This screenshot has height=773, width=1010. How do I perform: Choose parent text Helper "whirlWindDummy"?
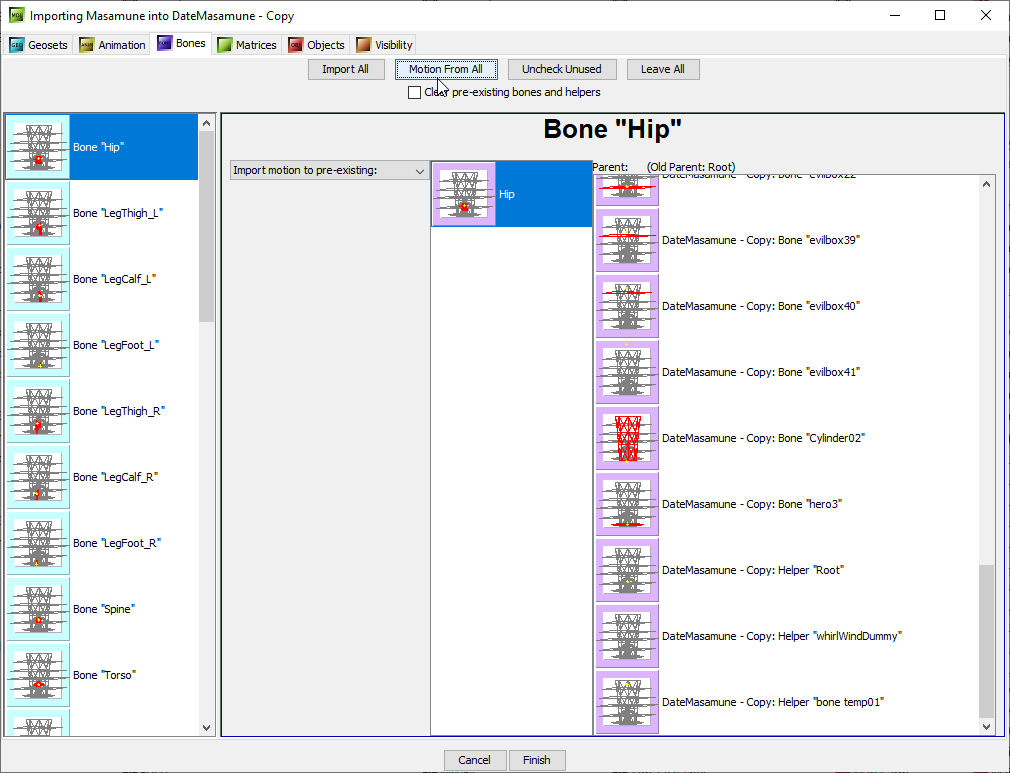coord(782,636)
